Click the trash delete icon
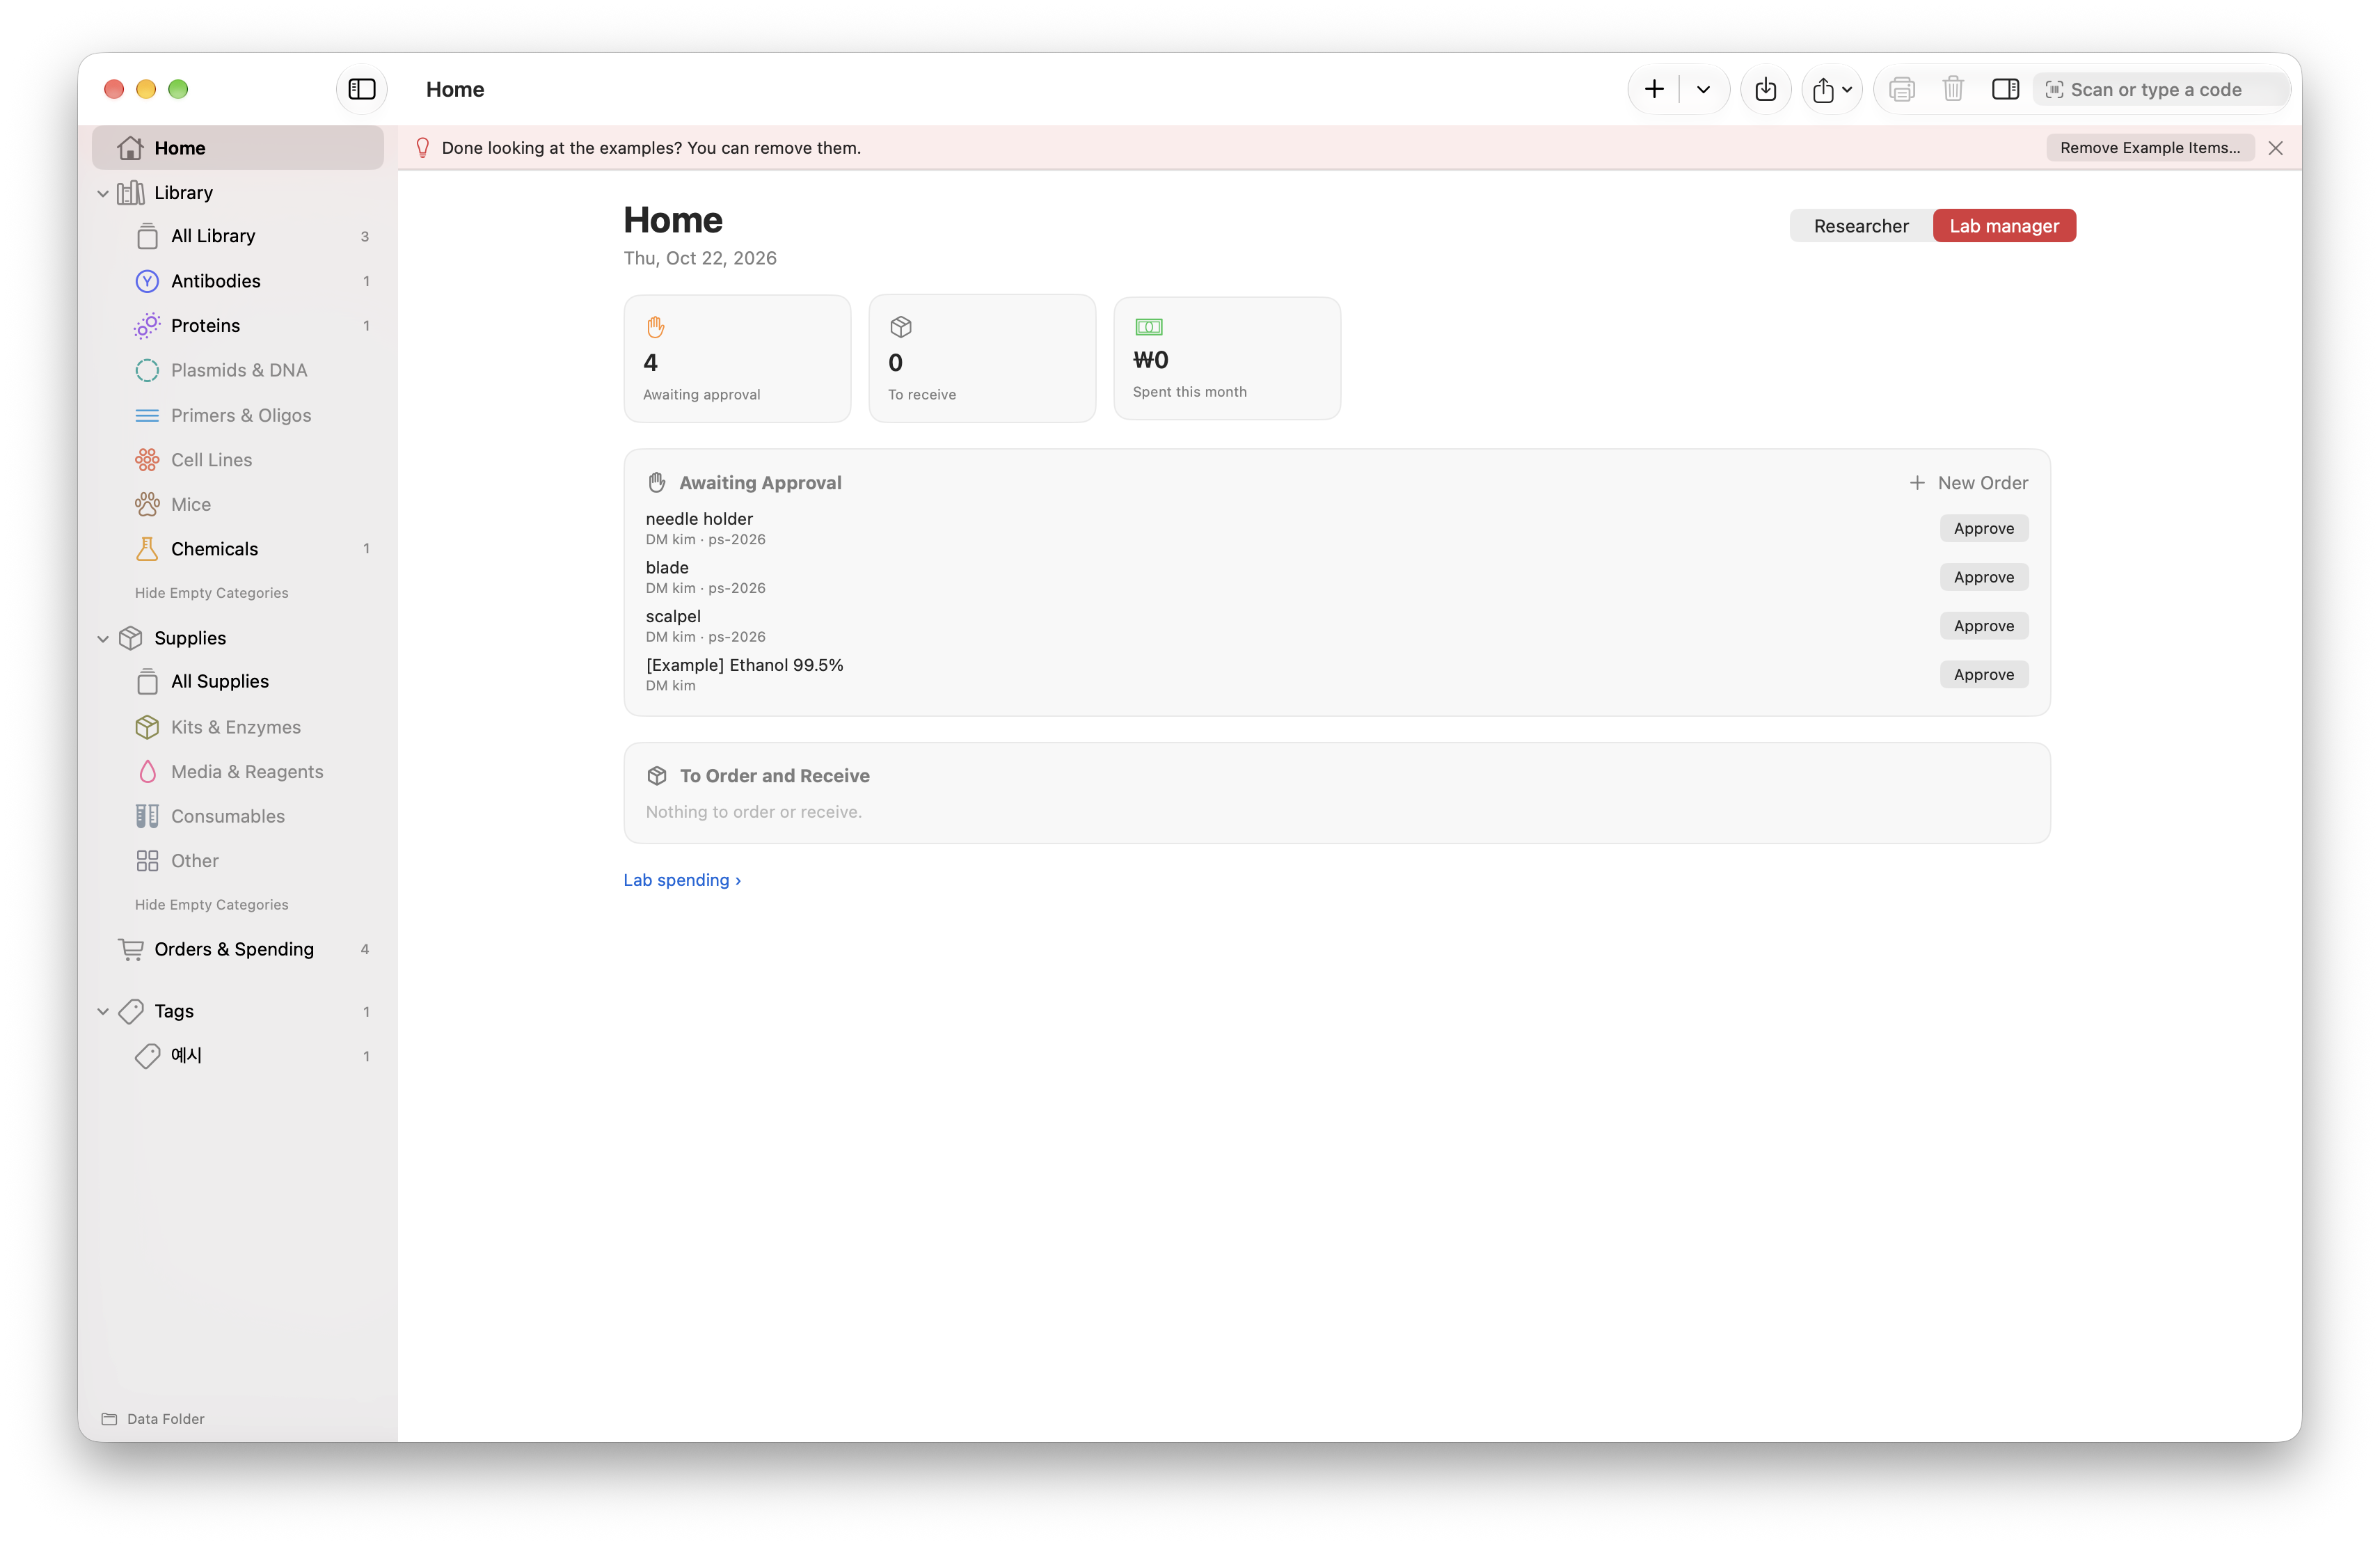This screenshot has width=2380, height=1545. tap(1952, 89)
